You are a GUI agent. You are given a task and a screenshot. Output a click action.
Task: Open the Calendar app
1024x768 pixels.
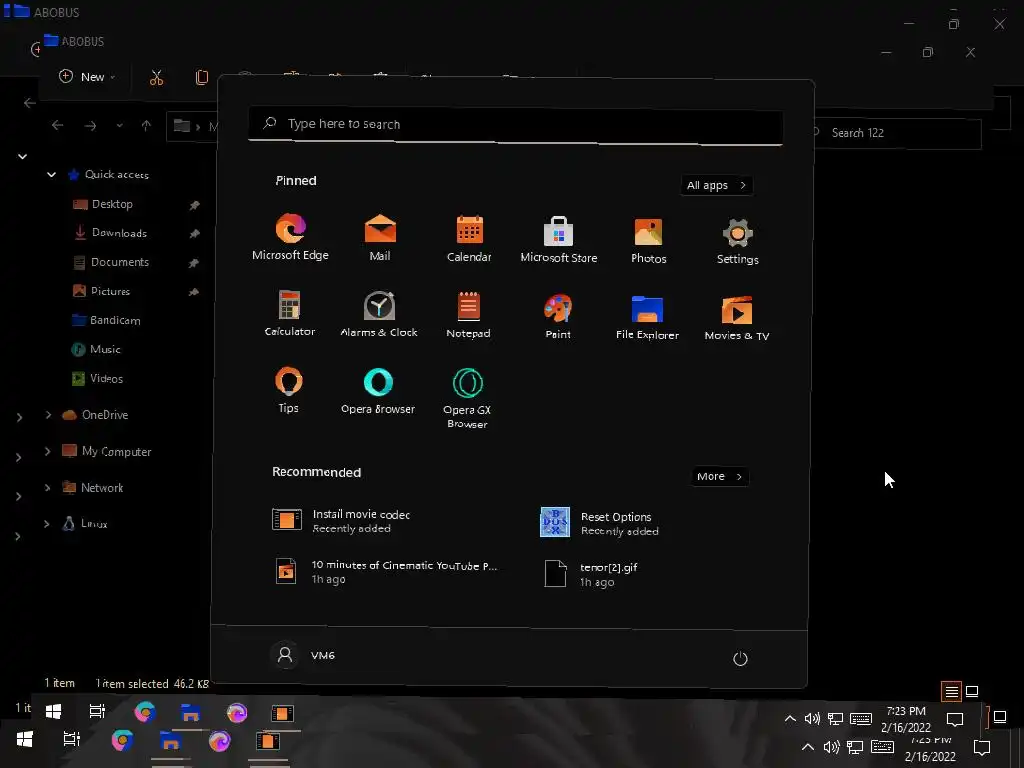pos(469,238)
